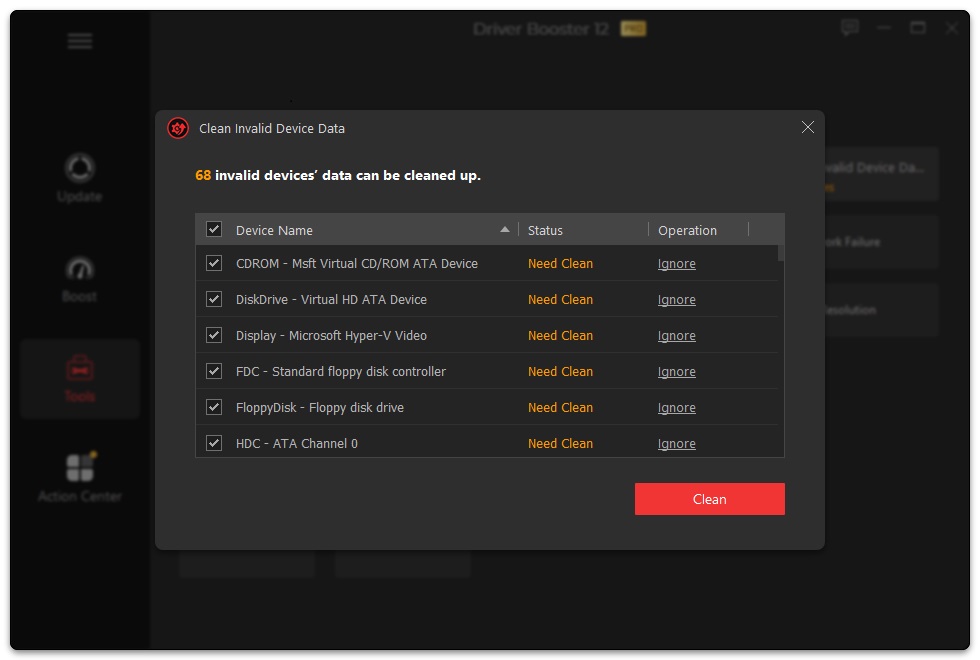Uncheck FDC Standard floppy disk controller checkbox

coord(214,371)
